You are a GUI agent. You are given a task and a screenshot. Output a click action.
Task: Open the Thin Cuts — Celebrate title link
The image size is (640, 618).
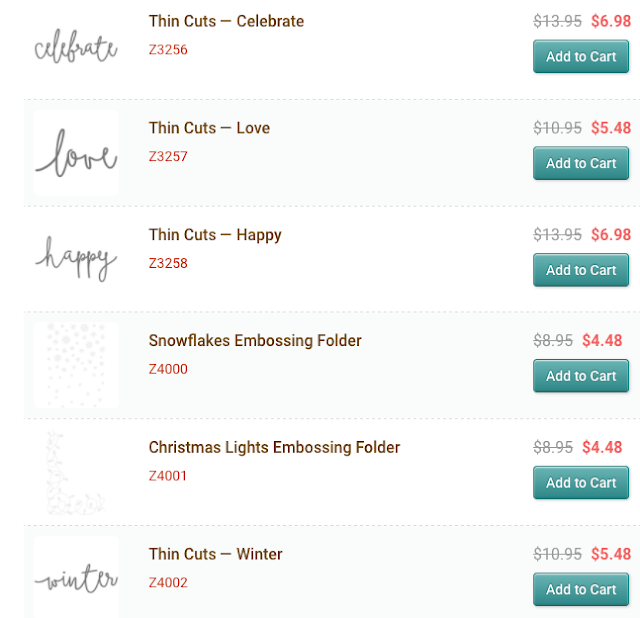[x=226, y=21]
